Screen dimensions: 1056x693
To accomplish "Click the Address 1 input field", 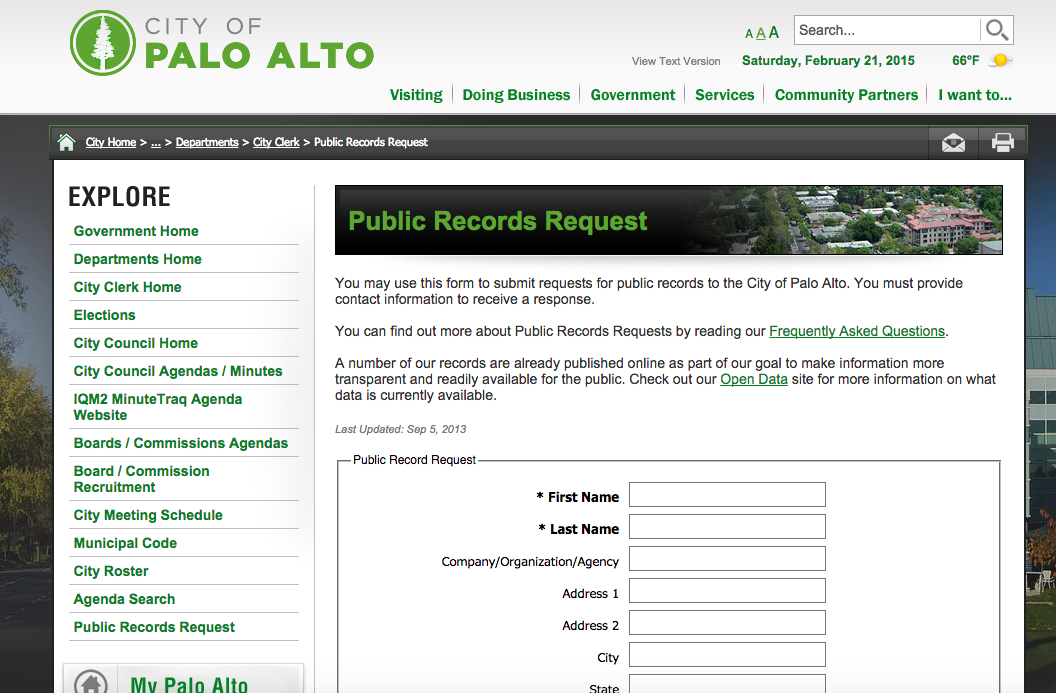I will tap(727, 591).
